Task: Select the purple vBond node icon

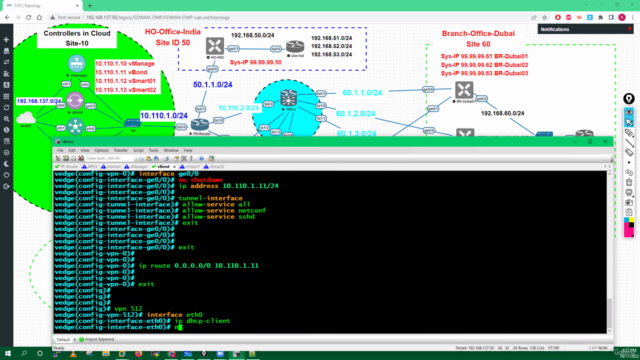Action: (75, 100)
